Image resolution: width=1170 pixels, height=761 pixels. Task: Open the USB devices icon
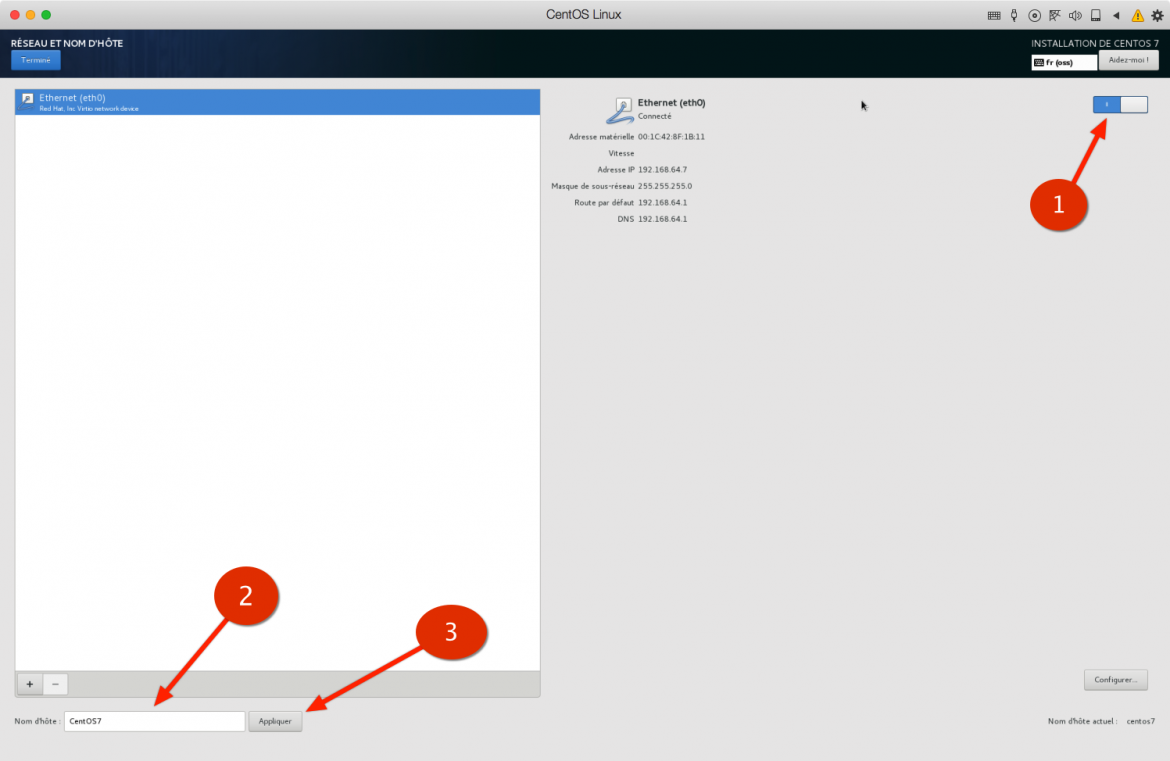coord(1013,15)
